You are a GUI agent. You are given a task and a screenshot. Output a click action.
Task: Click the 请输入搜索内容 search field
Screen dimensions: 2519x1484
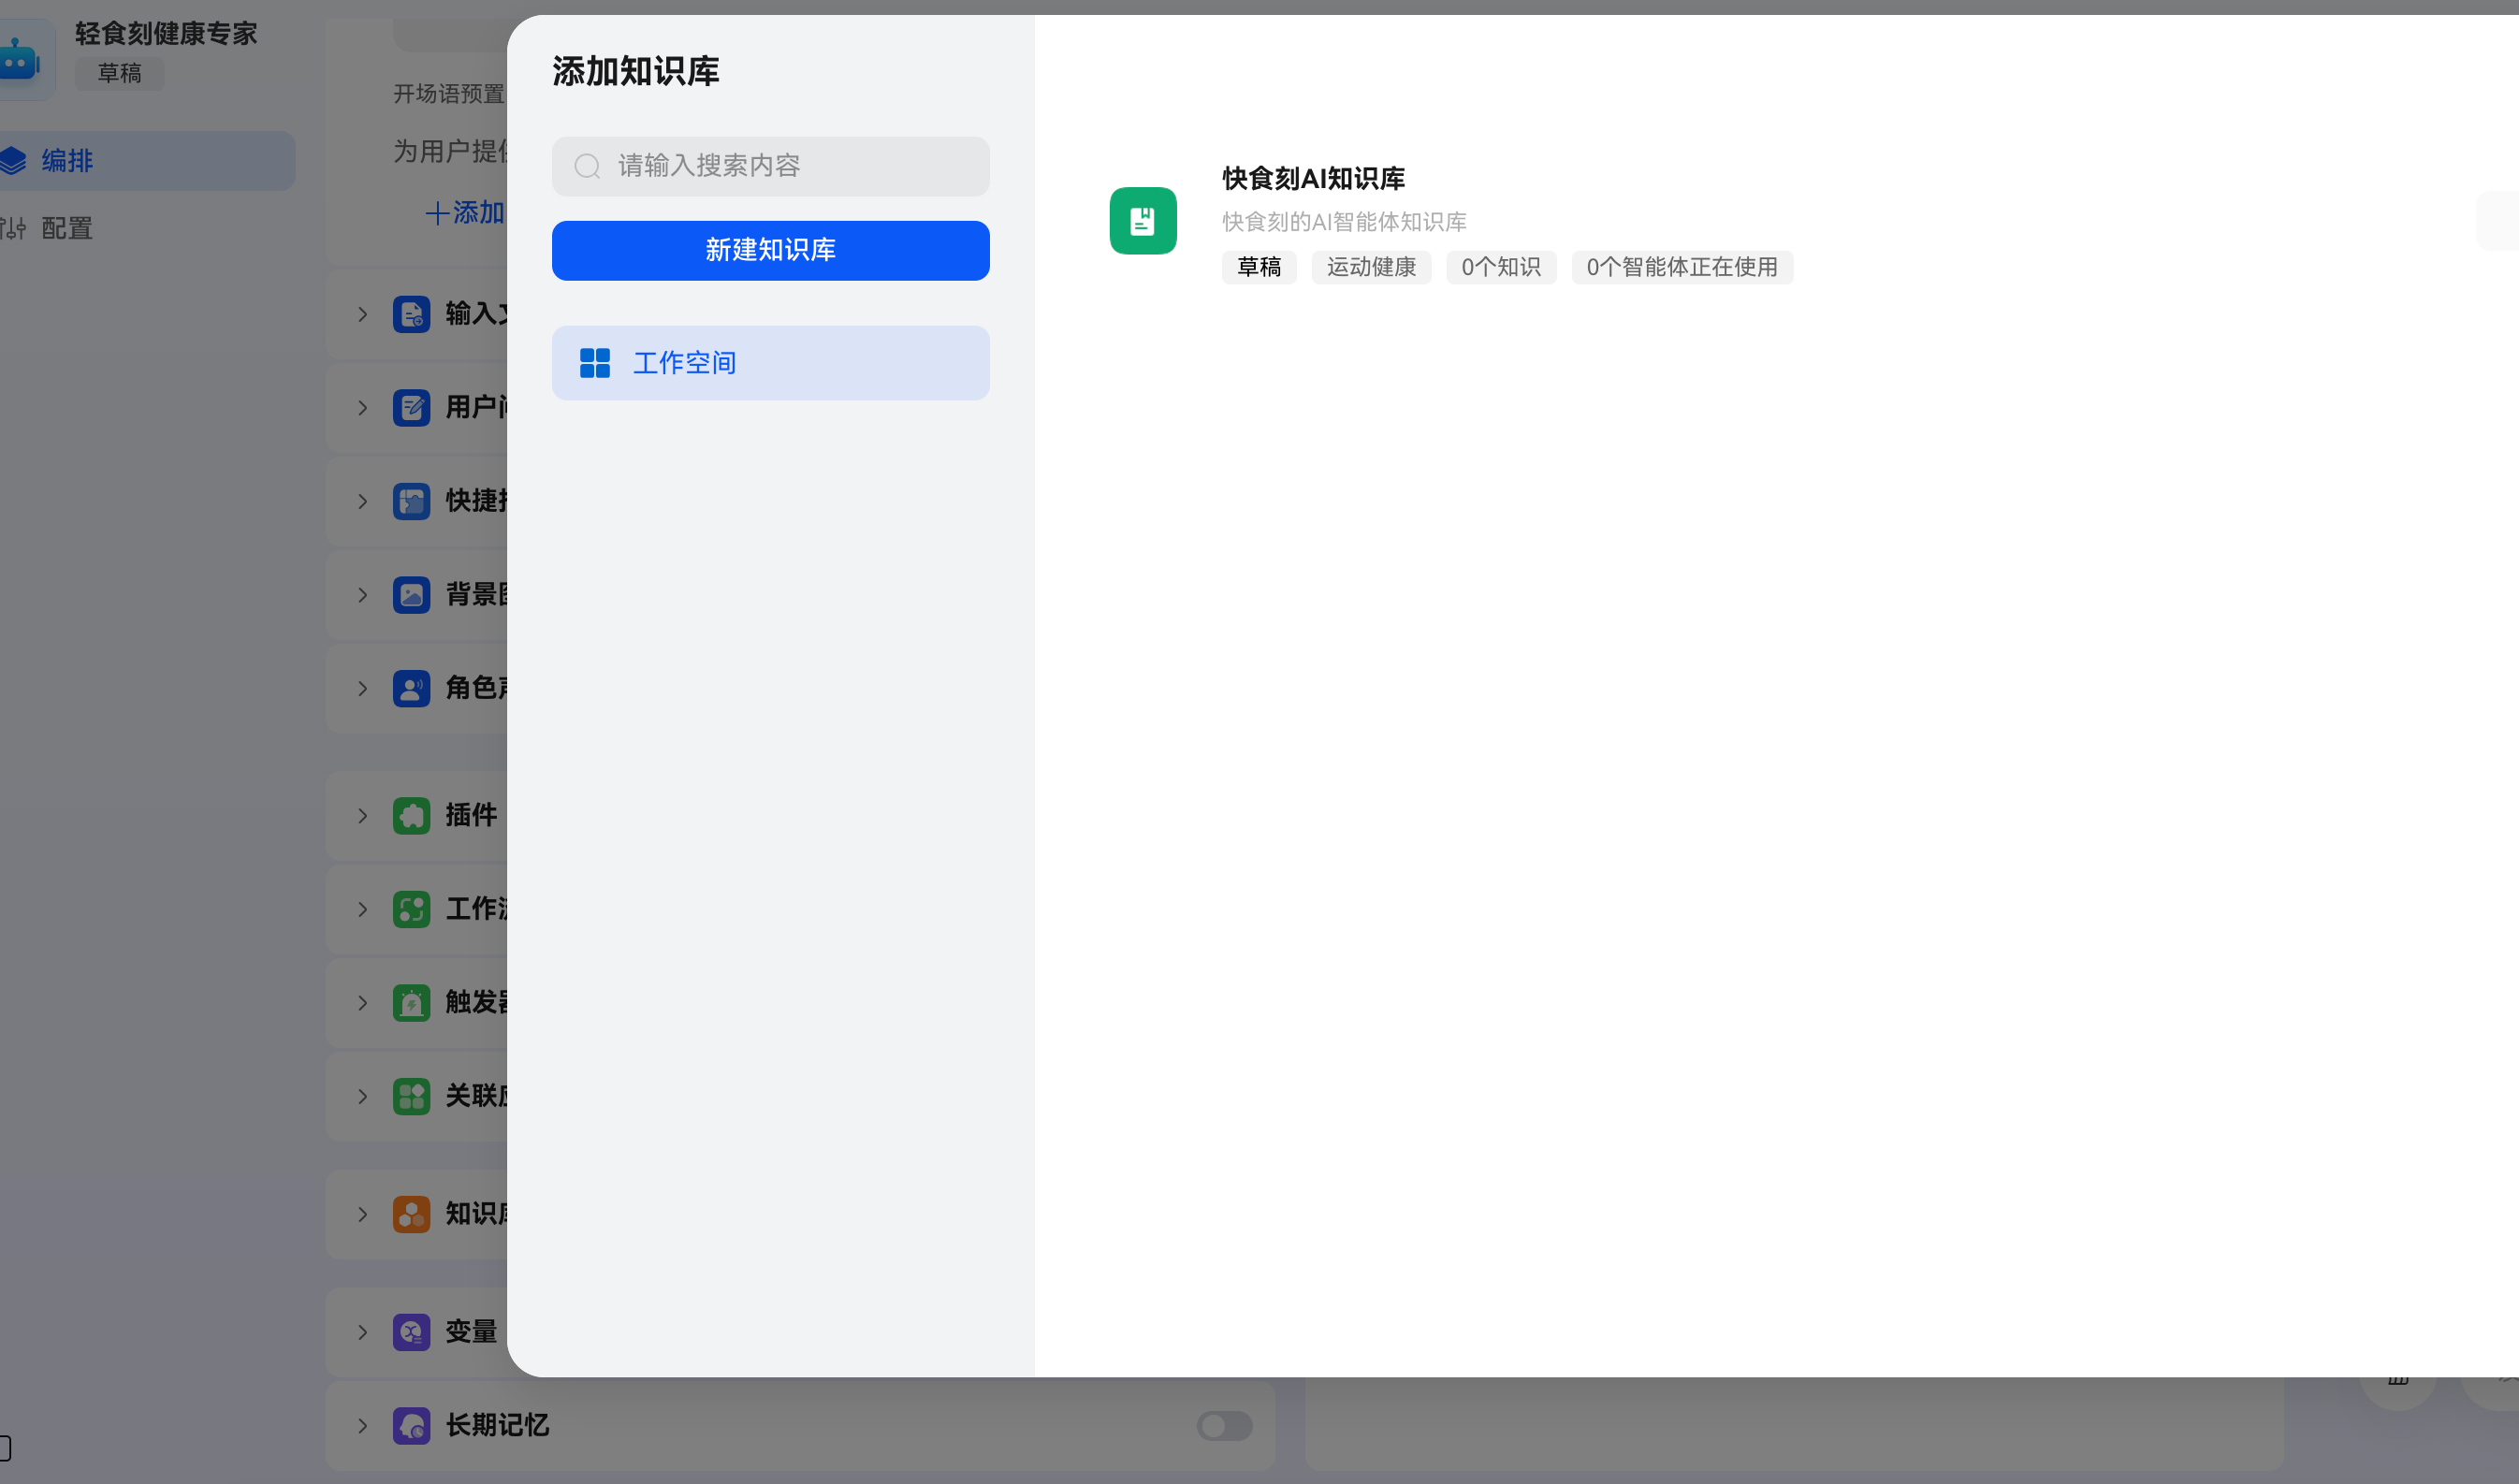pyautogui.click(x=770, y=166)
